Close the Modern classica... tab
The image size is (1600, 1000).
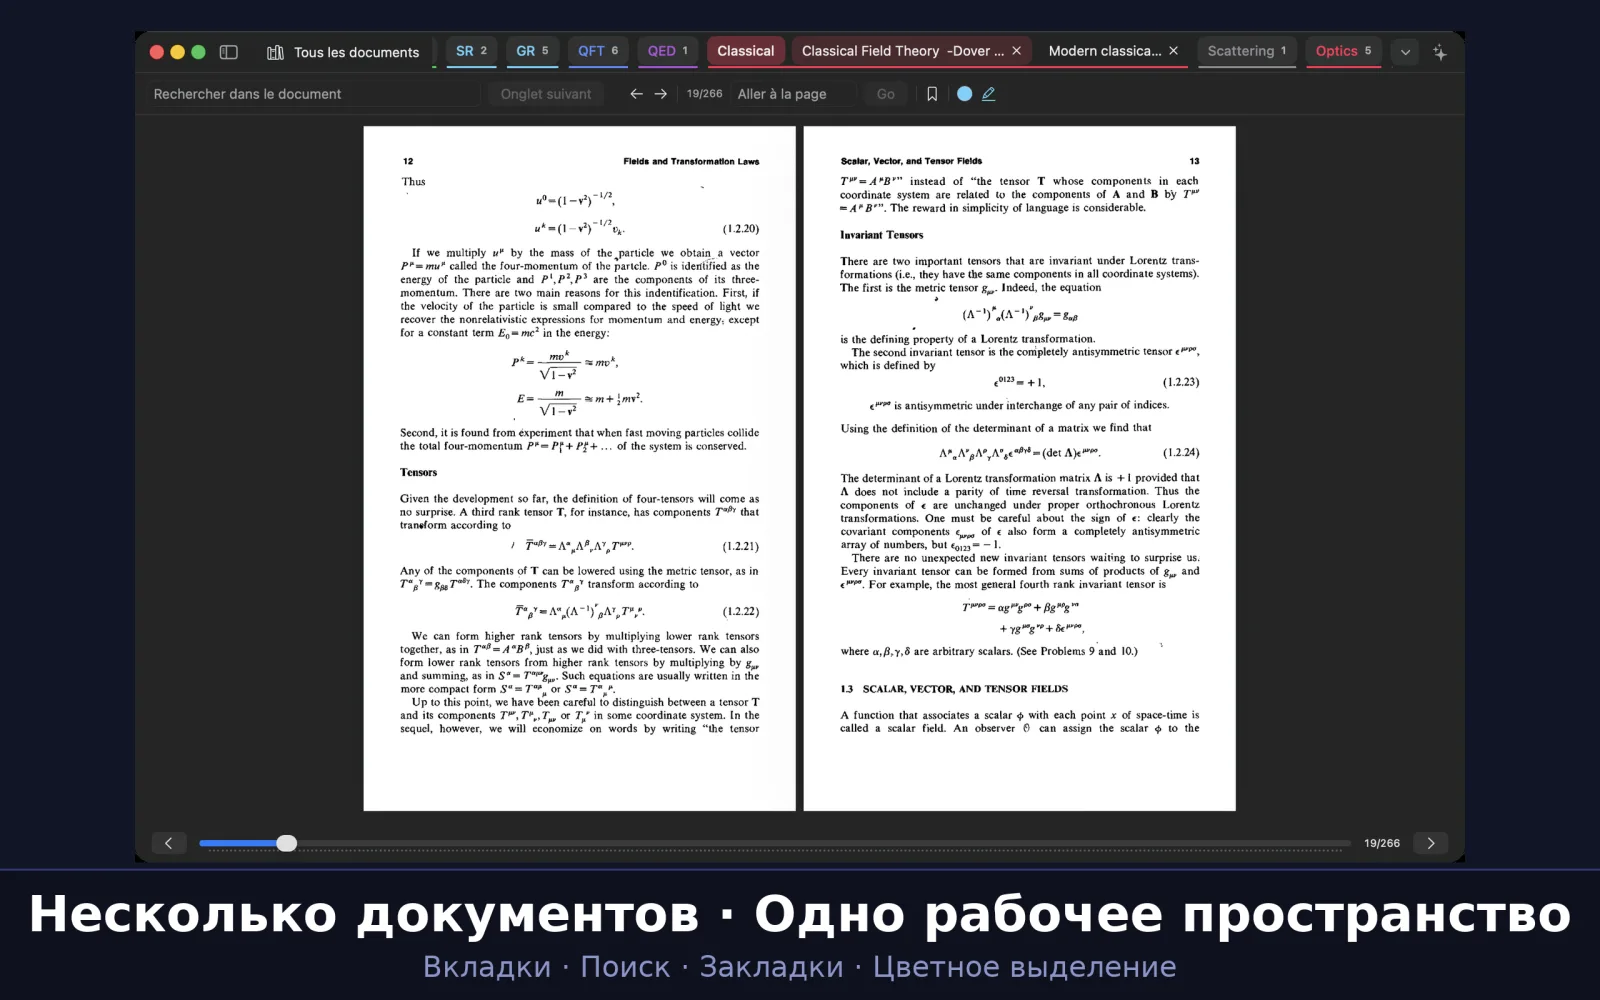(x=1174, y=51)
